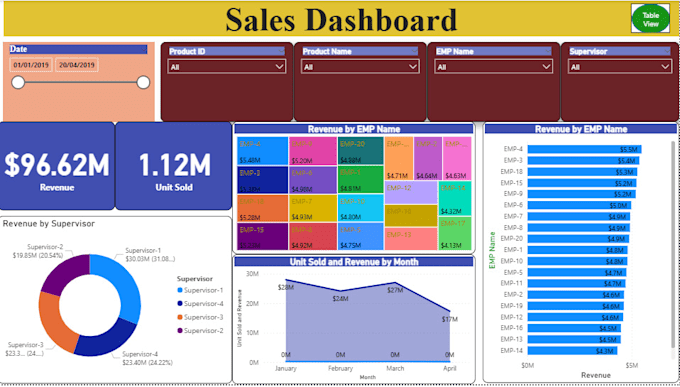Click the right date slider handle
The height and width of the screenshot is (387, 680).
click(x=143, y=82)
